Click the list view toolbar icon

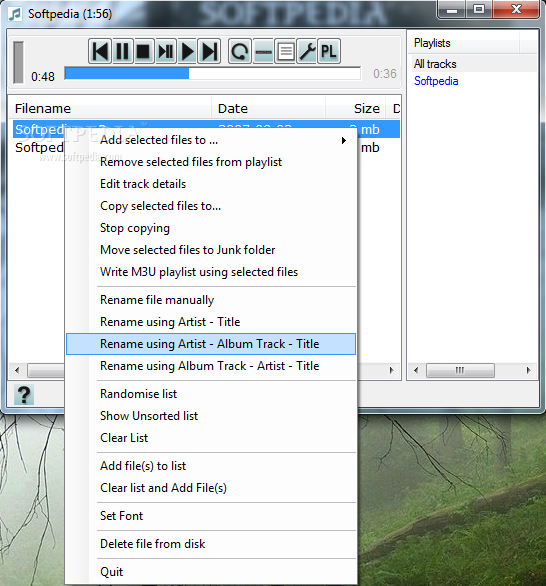coord(286,51)
